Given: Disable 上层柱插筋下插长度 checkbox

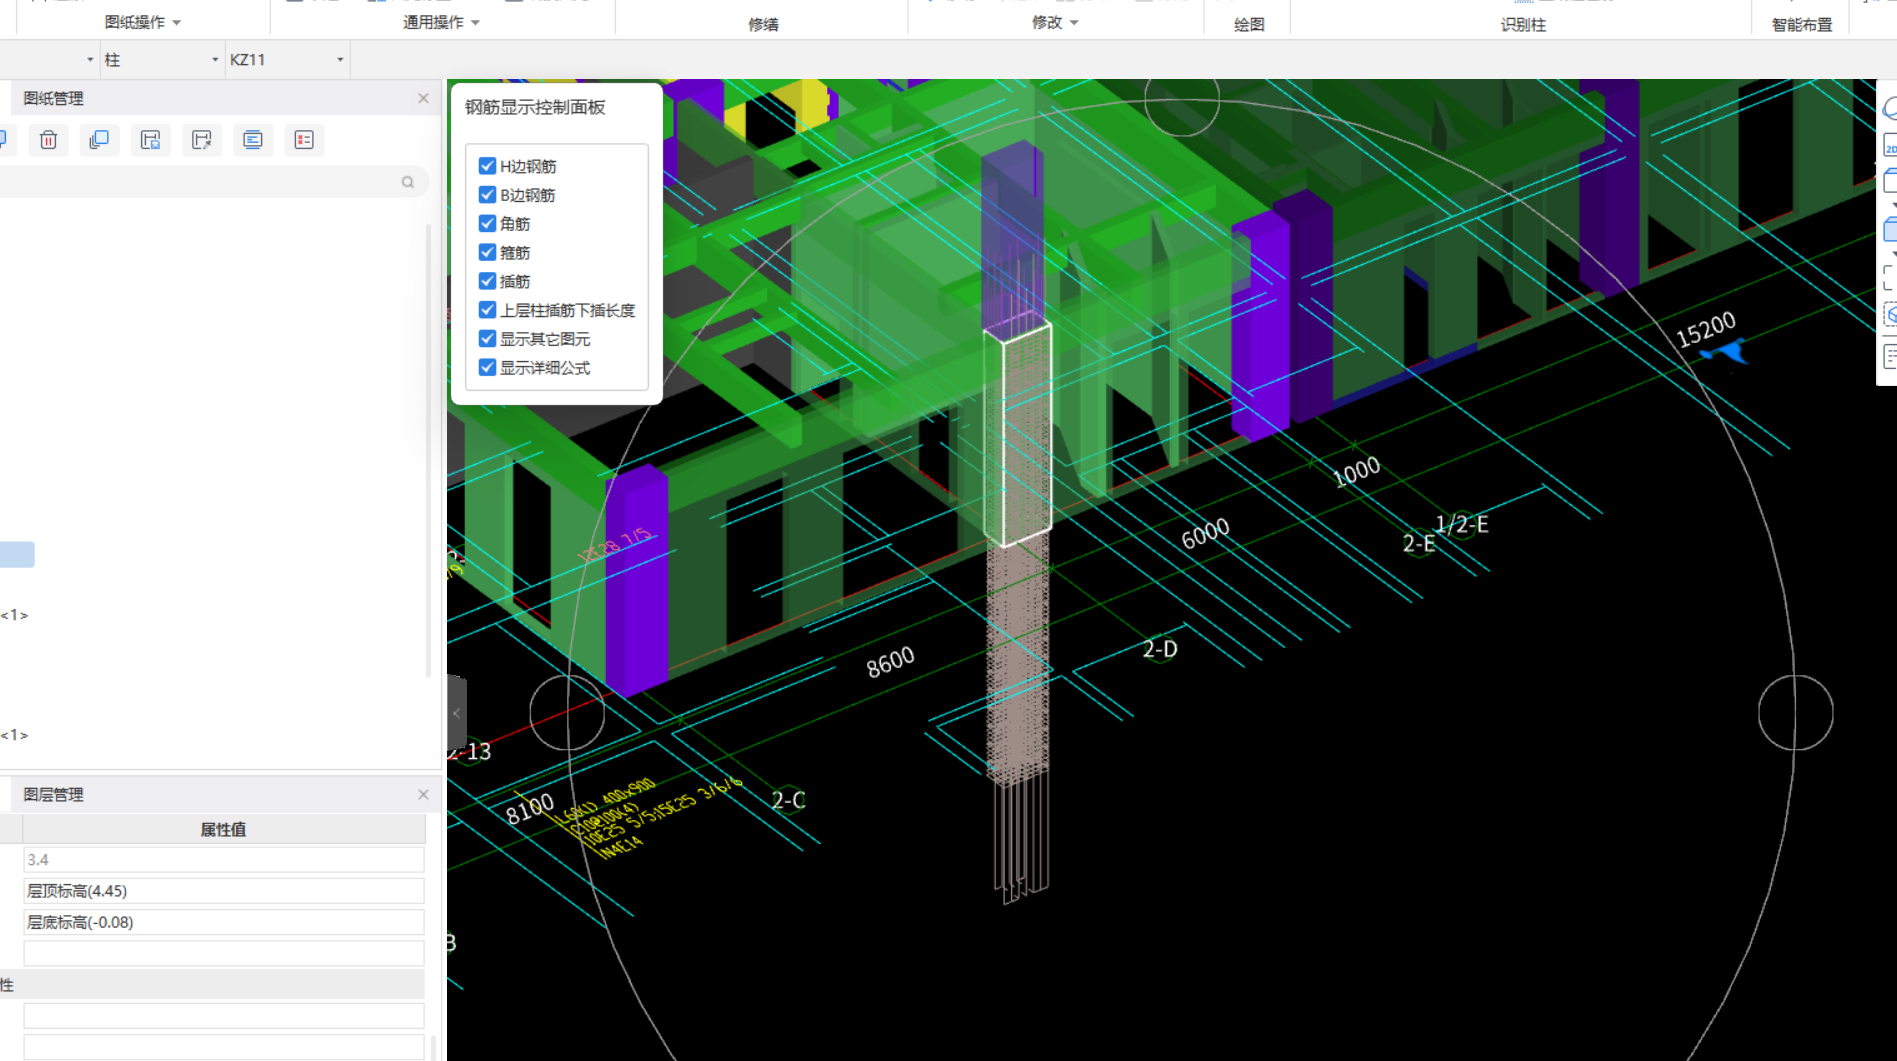Looking at the screenshot, I should pyautogui.click(x=487, y=310).
